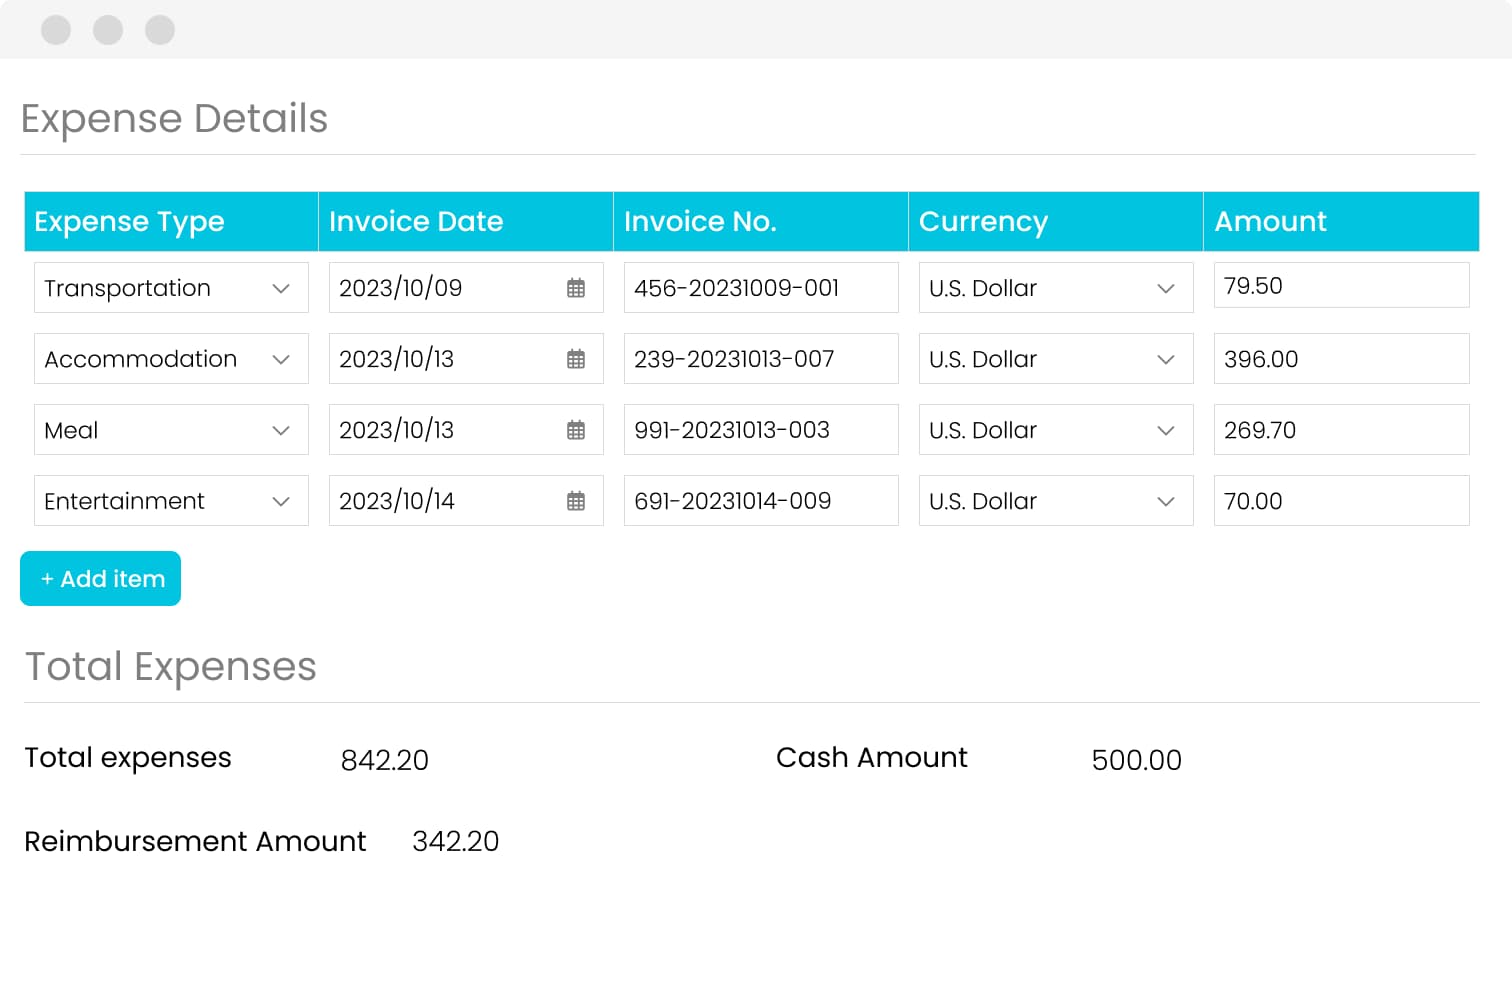Click the amount field showing 79.50
The width and height of the screenshot is (1512, 982).
point(1340,286)
